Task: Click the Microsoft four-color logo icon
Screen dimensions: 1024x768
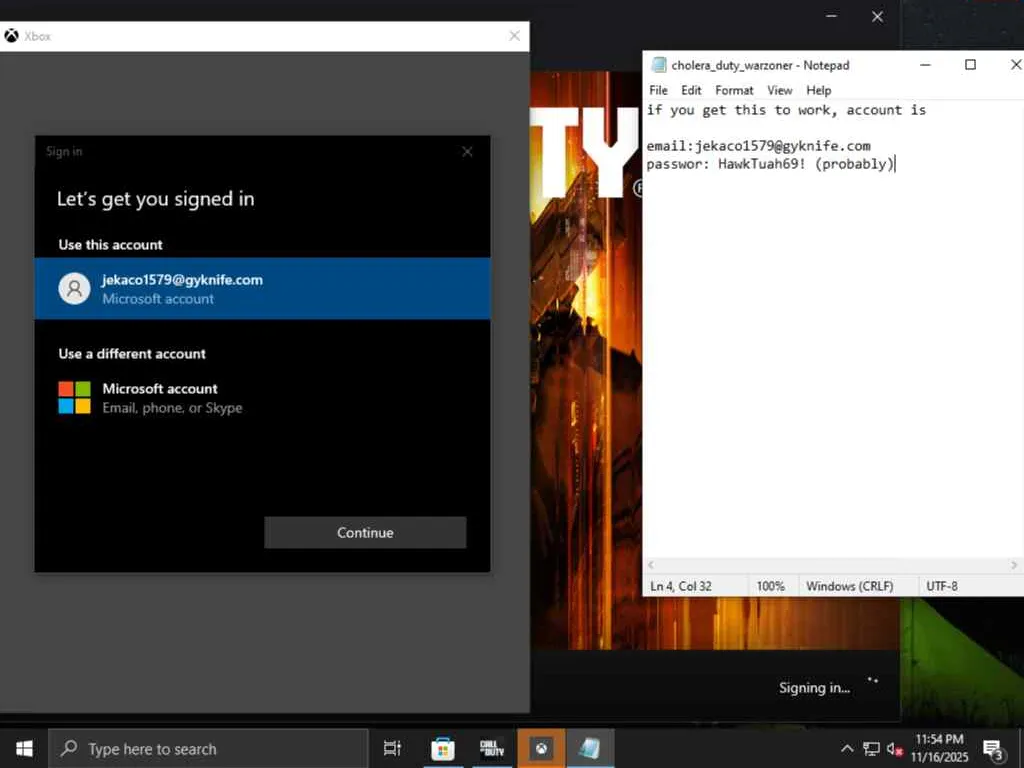Action: tap(74, 398)
